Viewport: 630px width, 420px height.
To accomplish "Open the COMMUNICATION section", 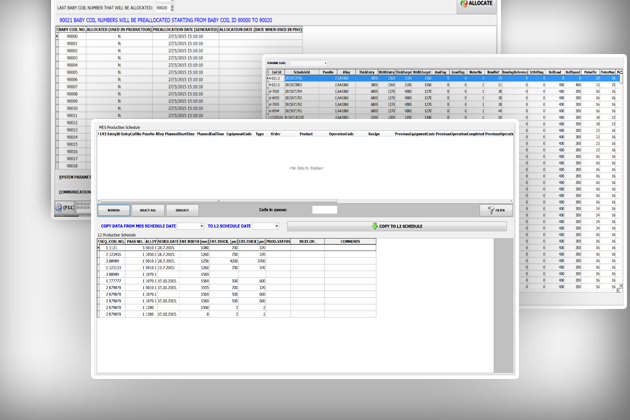I will [75, 192].
